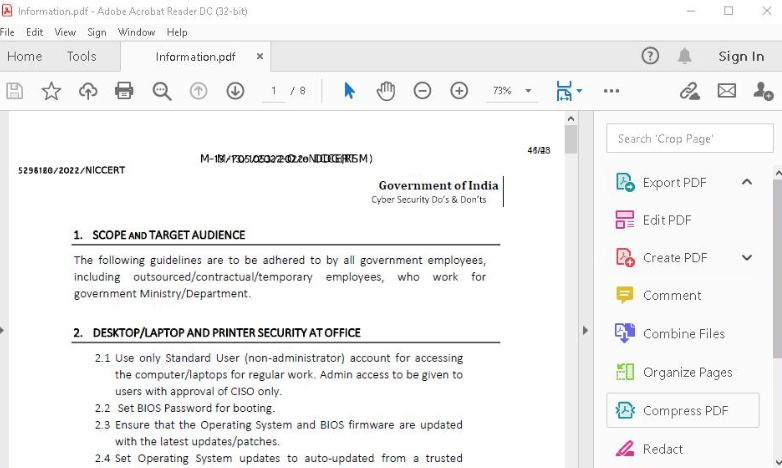Click text '2.2 Set BIOS Password for booting.'
Image resolution: width=782 pixels, height=468 pixels.
(x=185, y=408)
